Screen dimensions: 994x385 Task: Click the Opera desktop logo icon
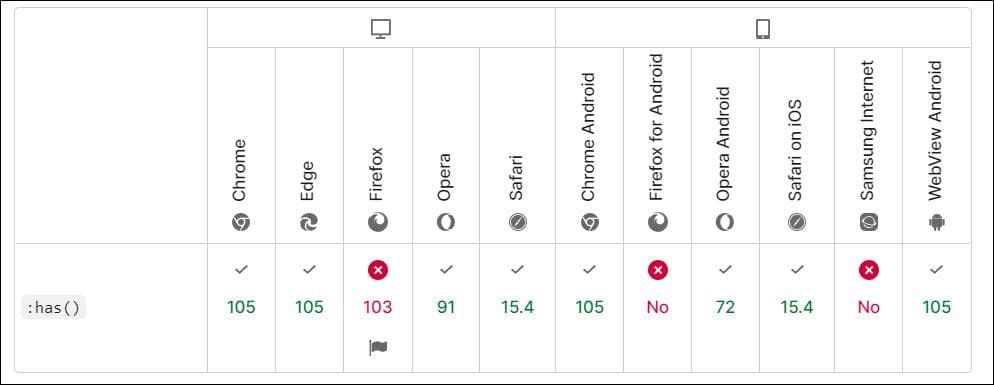tap(446, 222)
